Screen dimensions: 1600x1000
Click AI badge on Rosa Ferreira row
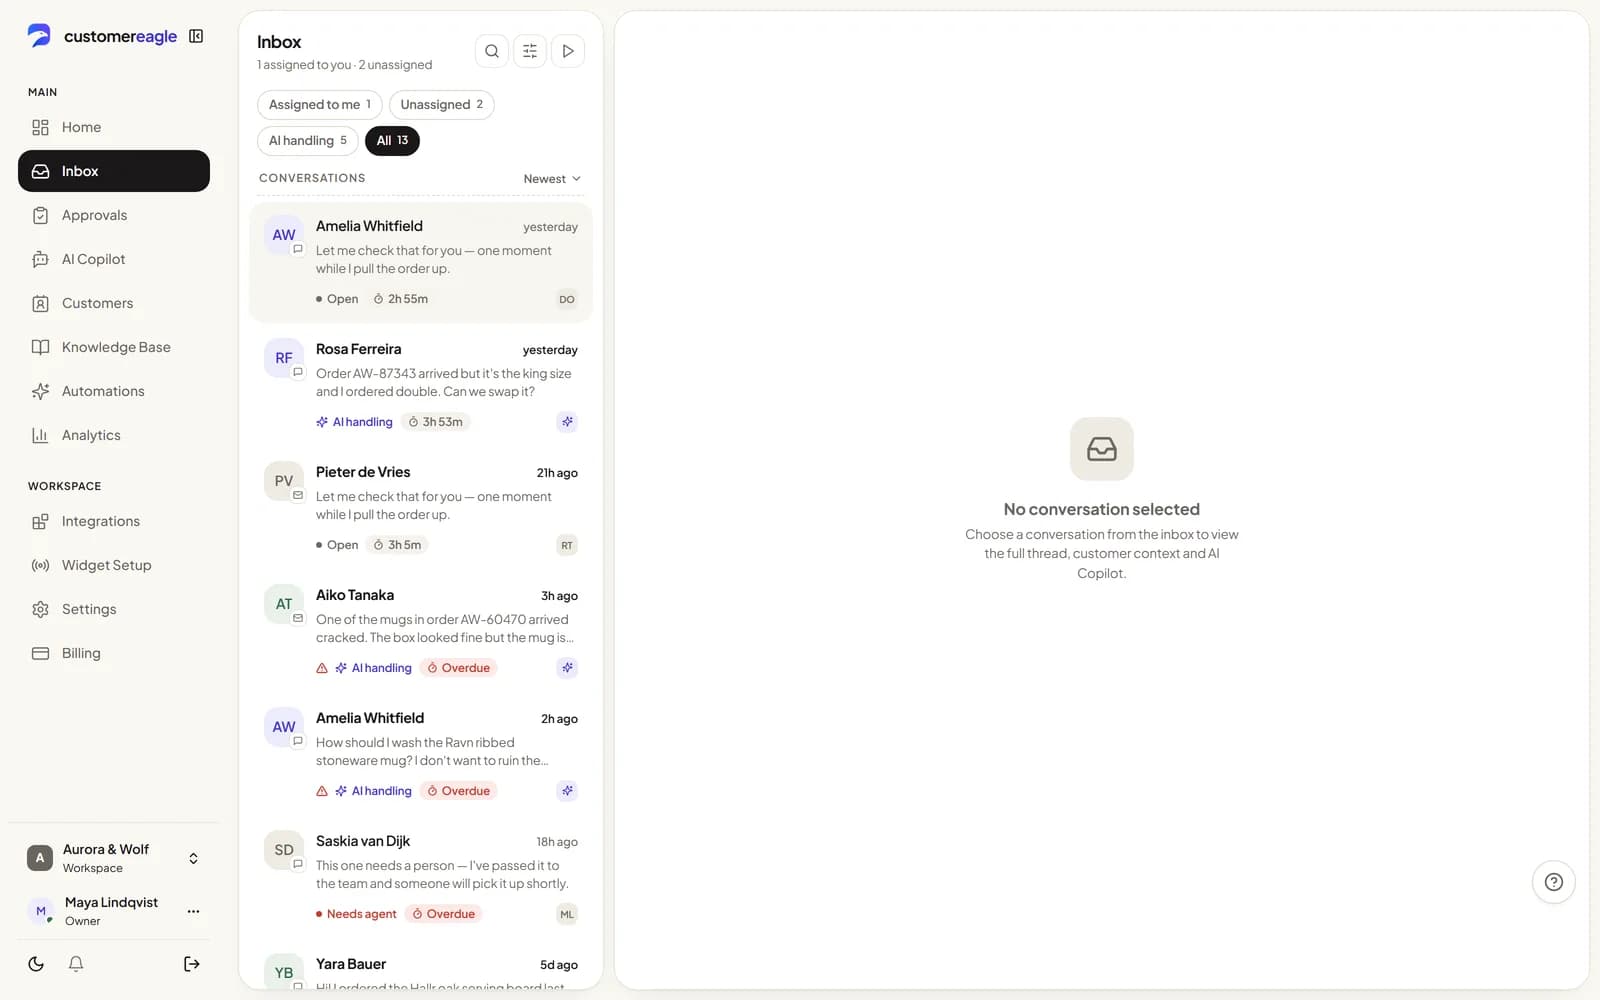point(567,422)
